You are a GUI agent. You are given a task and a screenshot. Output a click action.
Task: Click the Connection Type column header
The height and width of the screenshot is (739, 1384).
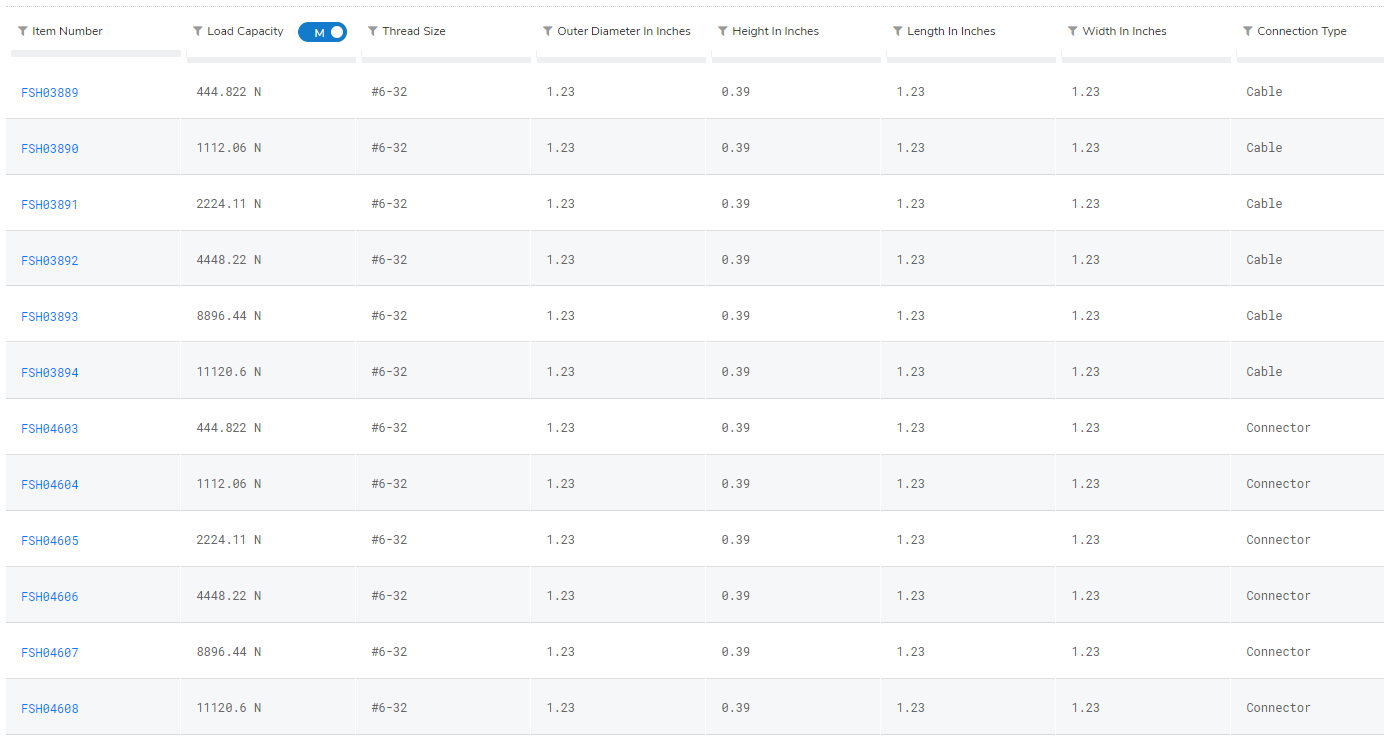(x=1302, y=31)
